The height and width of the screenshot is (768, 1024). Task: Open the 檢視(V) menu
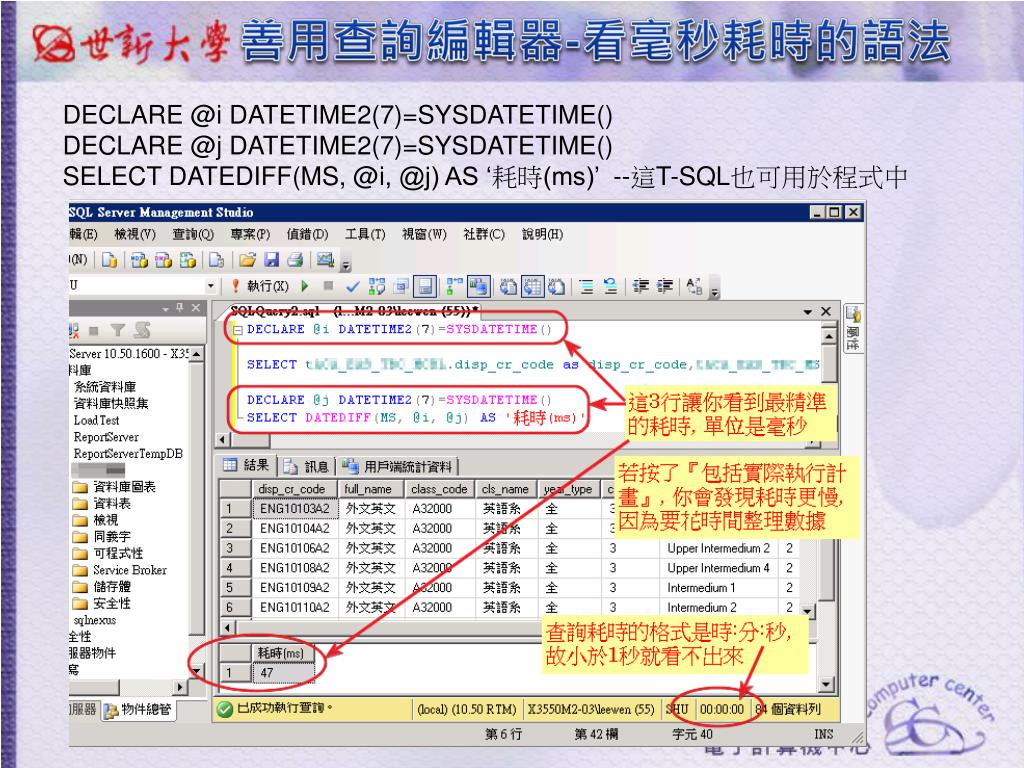tap(135, 234)
